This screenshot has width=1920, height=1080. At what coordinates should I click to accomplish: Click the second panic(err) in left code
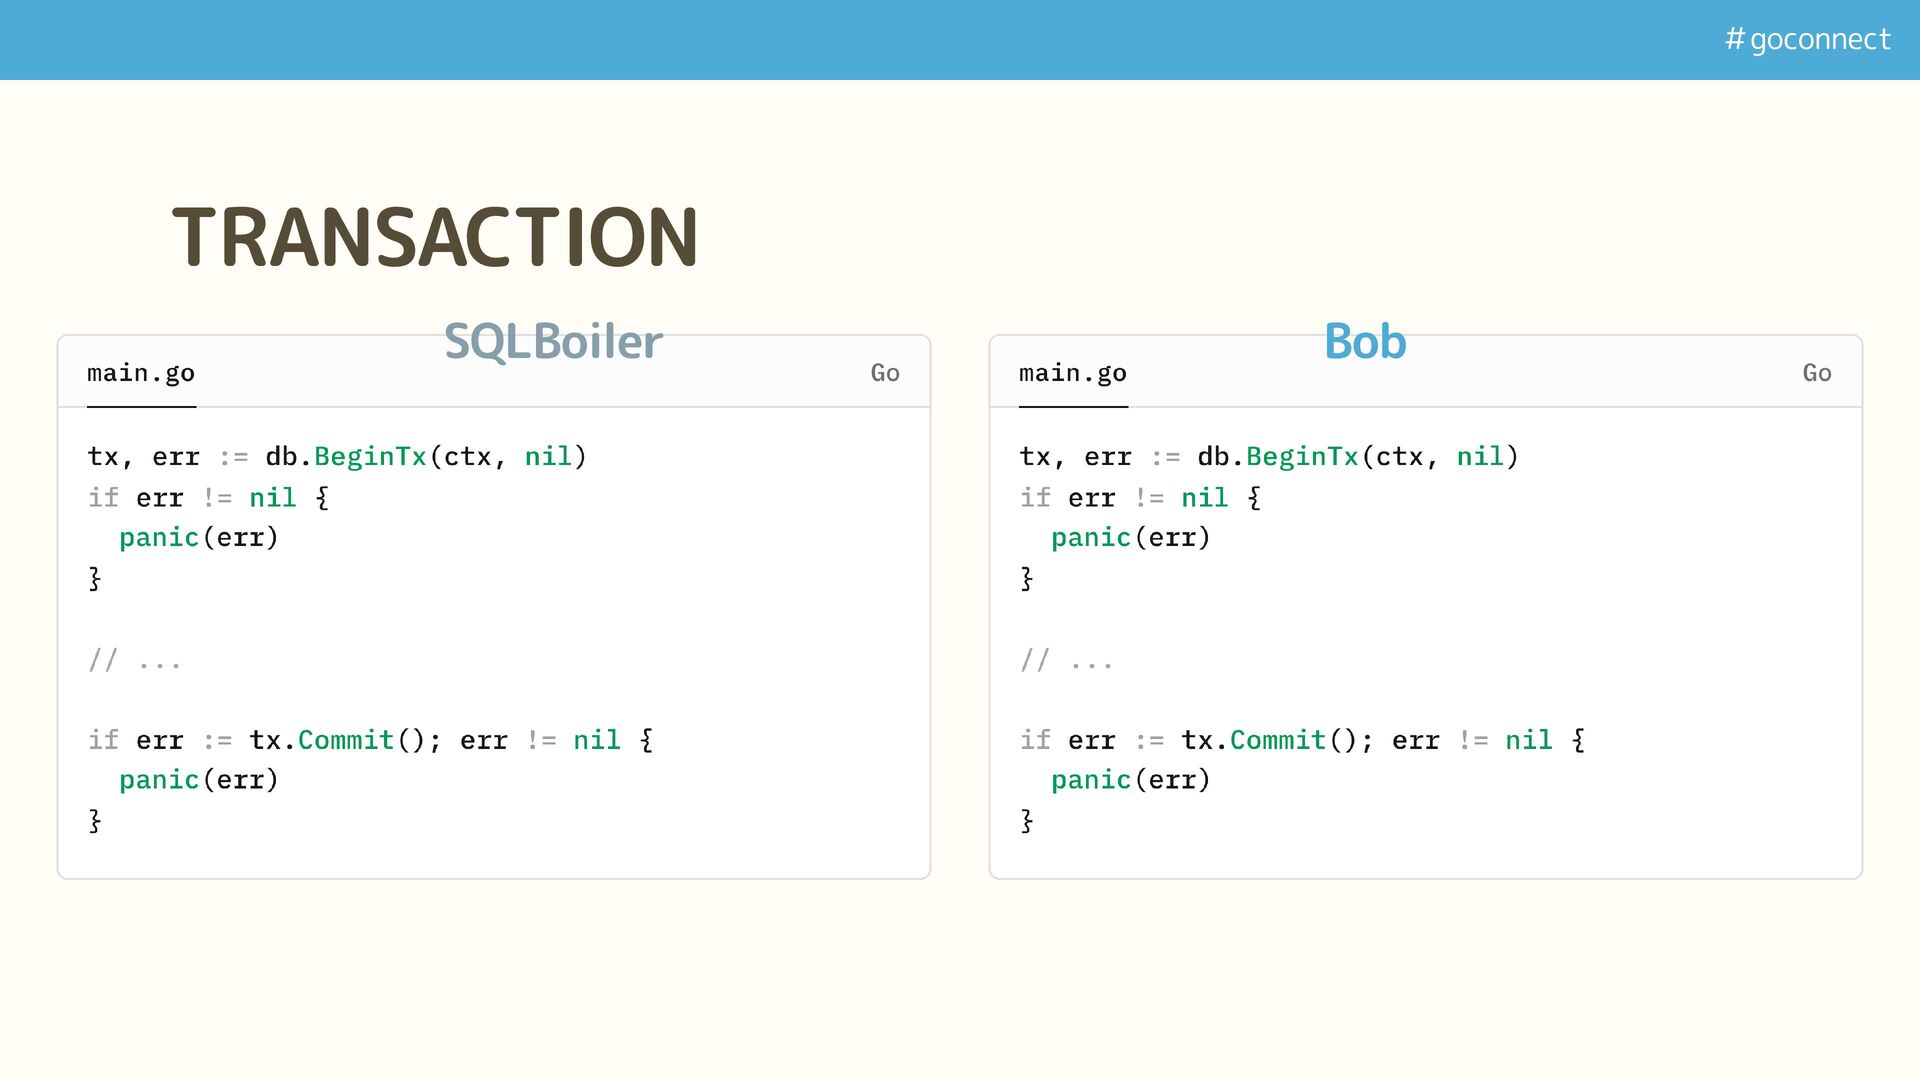click(199, 780)
